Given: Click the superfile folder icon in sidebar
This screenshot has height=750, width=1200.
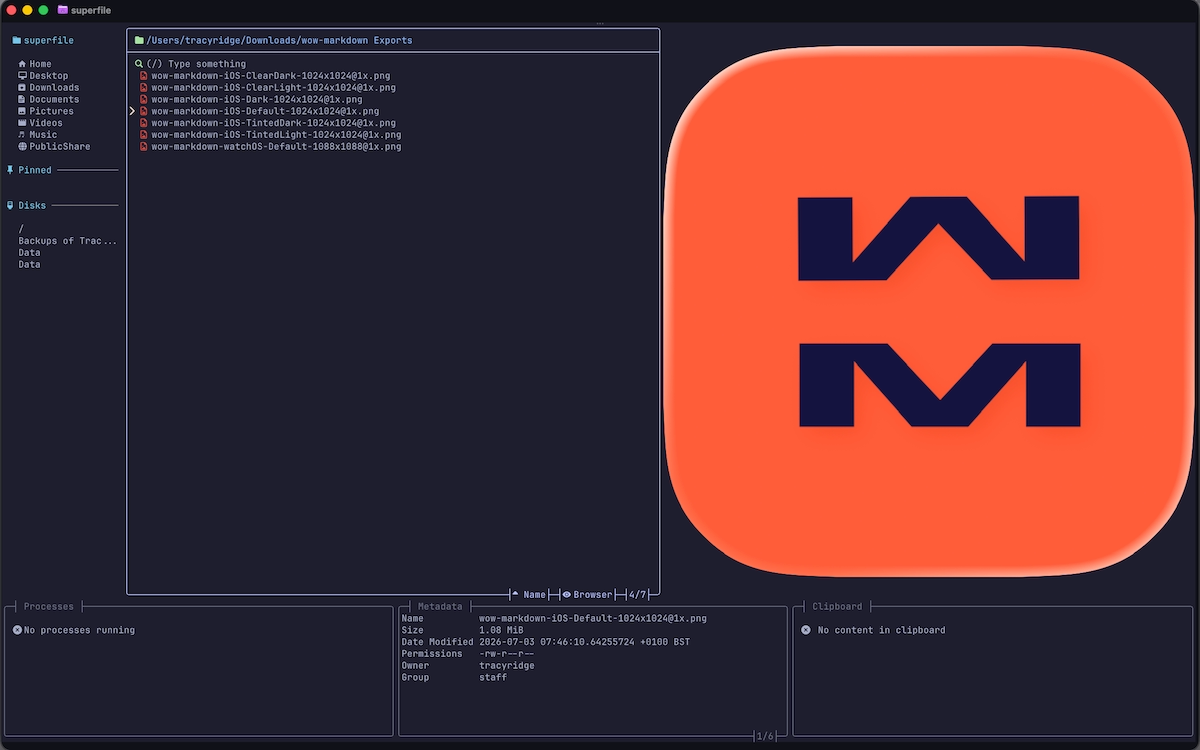Looking at the screenshot, I should pos(16,41).
